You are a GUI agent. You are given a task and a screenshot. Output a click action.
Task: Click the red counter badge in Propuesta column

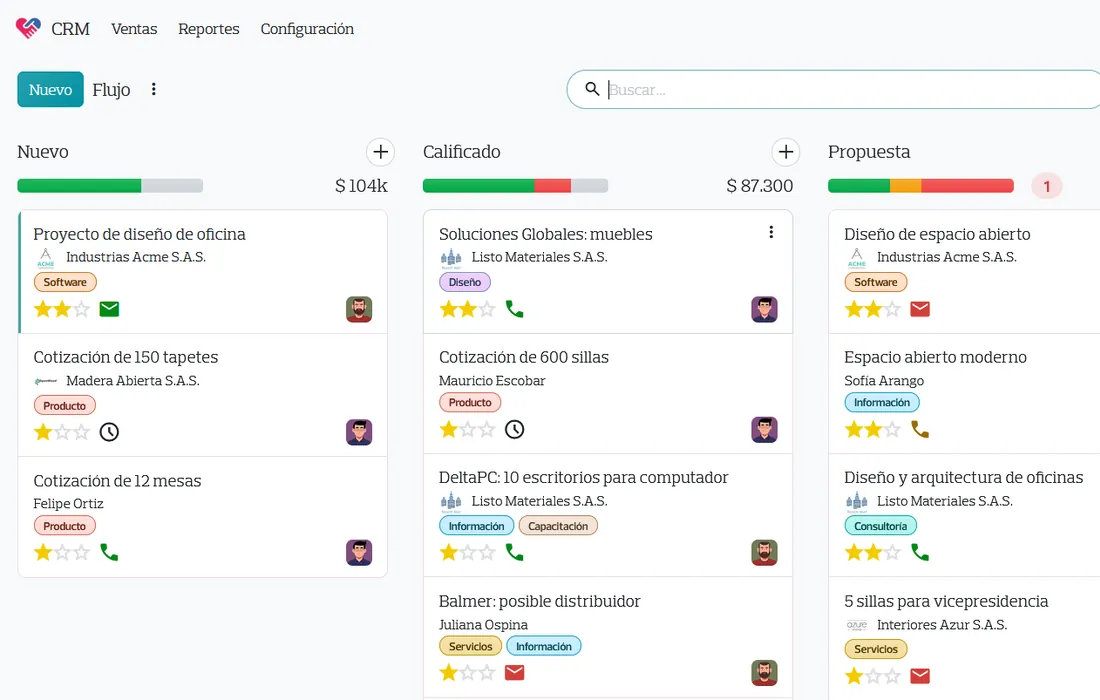click(1047, 187)
